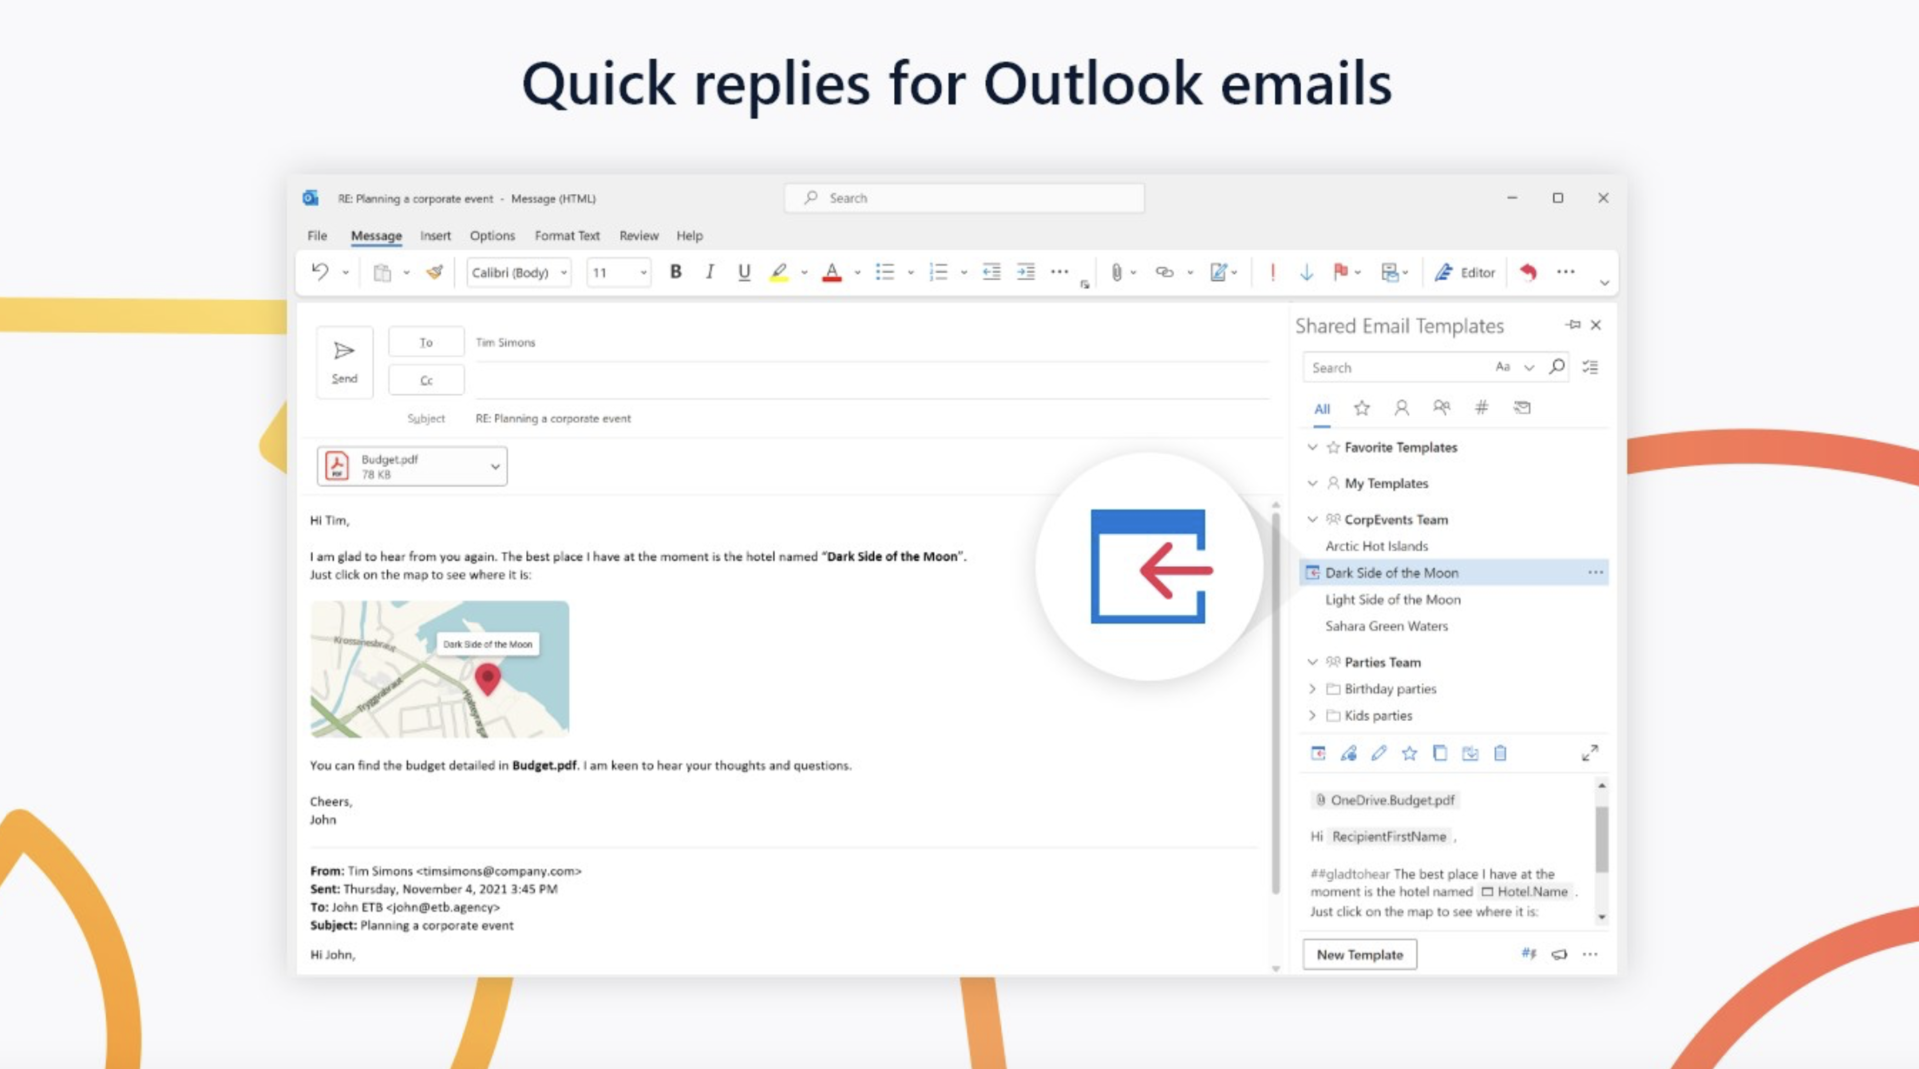Insert a numbered list
Screen dimensions: 1919x1069
(938, 272)
